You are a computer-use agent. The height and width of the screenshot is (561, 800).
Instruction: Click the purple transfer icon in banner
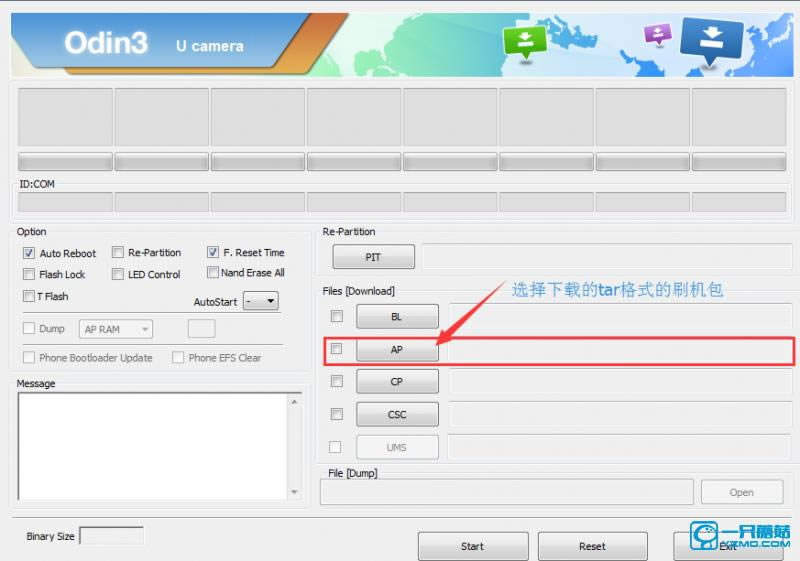657,35
